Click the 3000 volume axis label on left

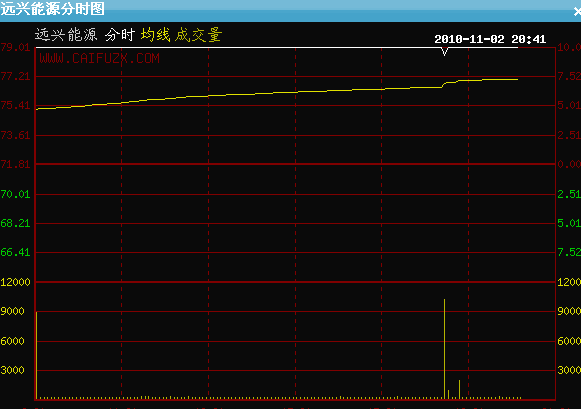point(13,370)
